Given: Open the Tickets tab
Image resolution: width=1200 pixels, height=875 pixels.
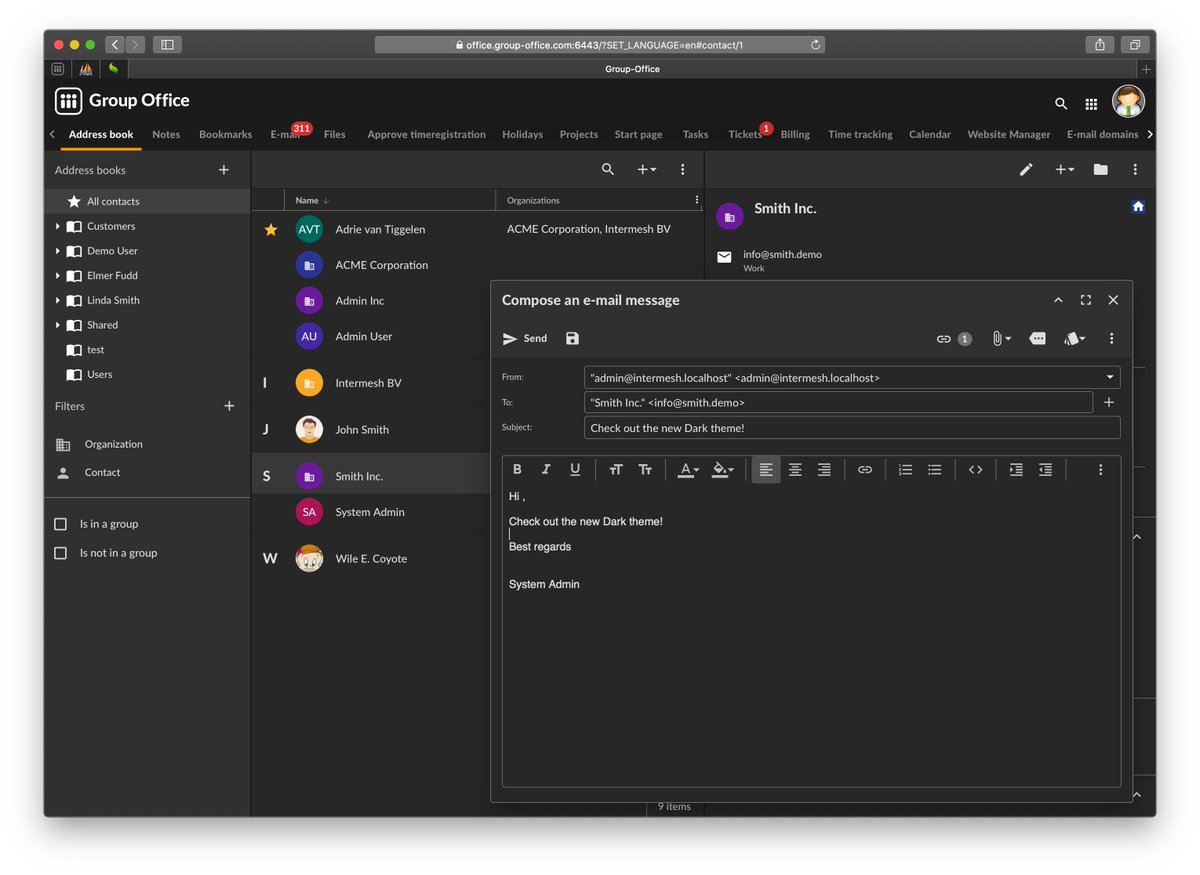Looking at the screenshot, I should tap(745, 134).
